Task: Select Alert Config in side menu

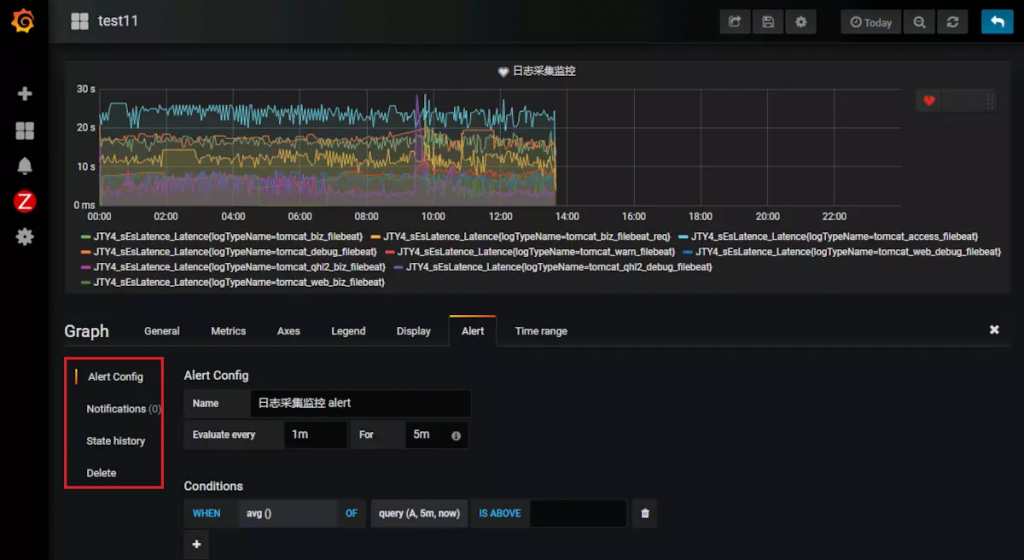Action: pos(115,377)
